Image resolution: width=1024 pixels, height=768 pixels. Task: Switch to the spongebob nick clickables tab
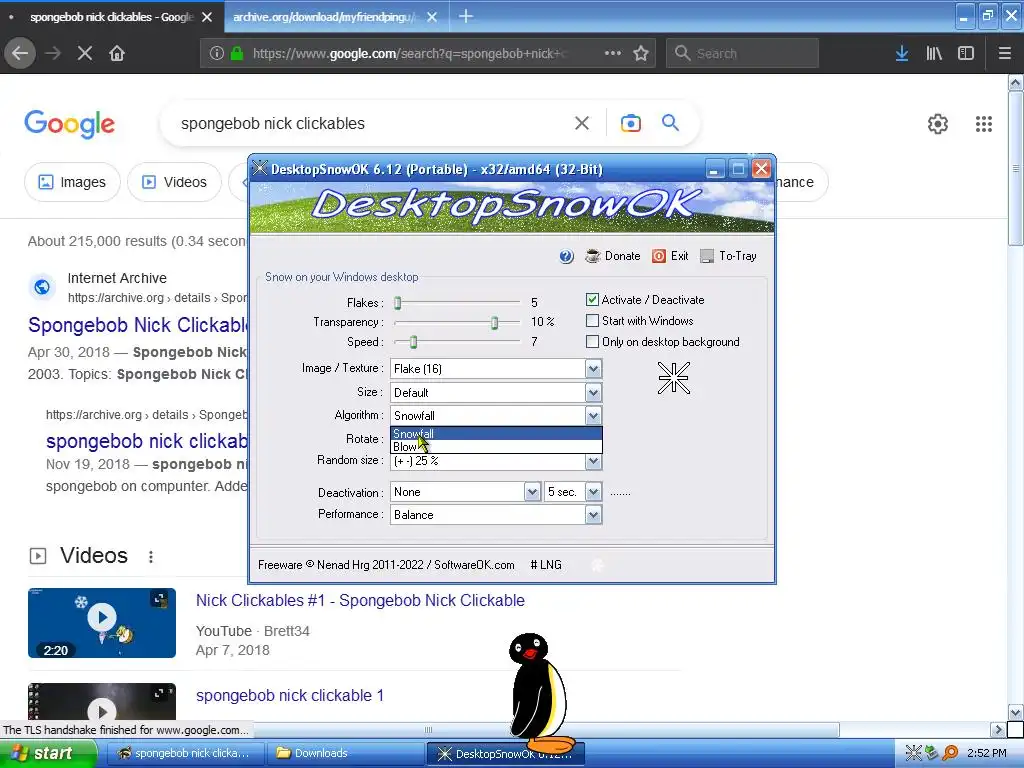click(x=112, y=17)
